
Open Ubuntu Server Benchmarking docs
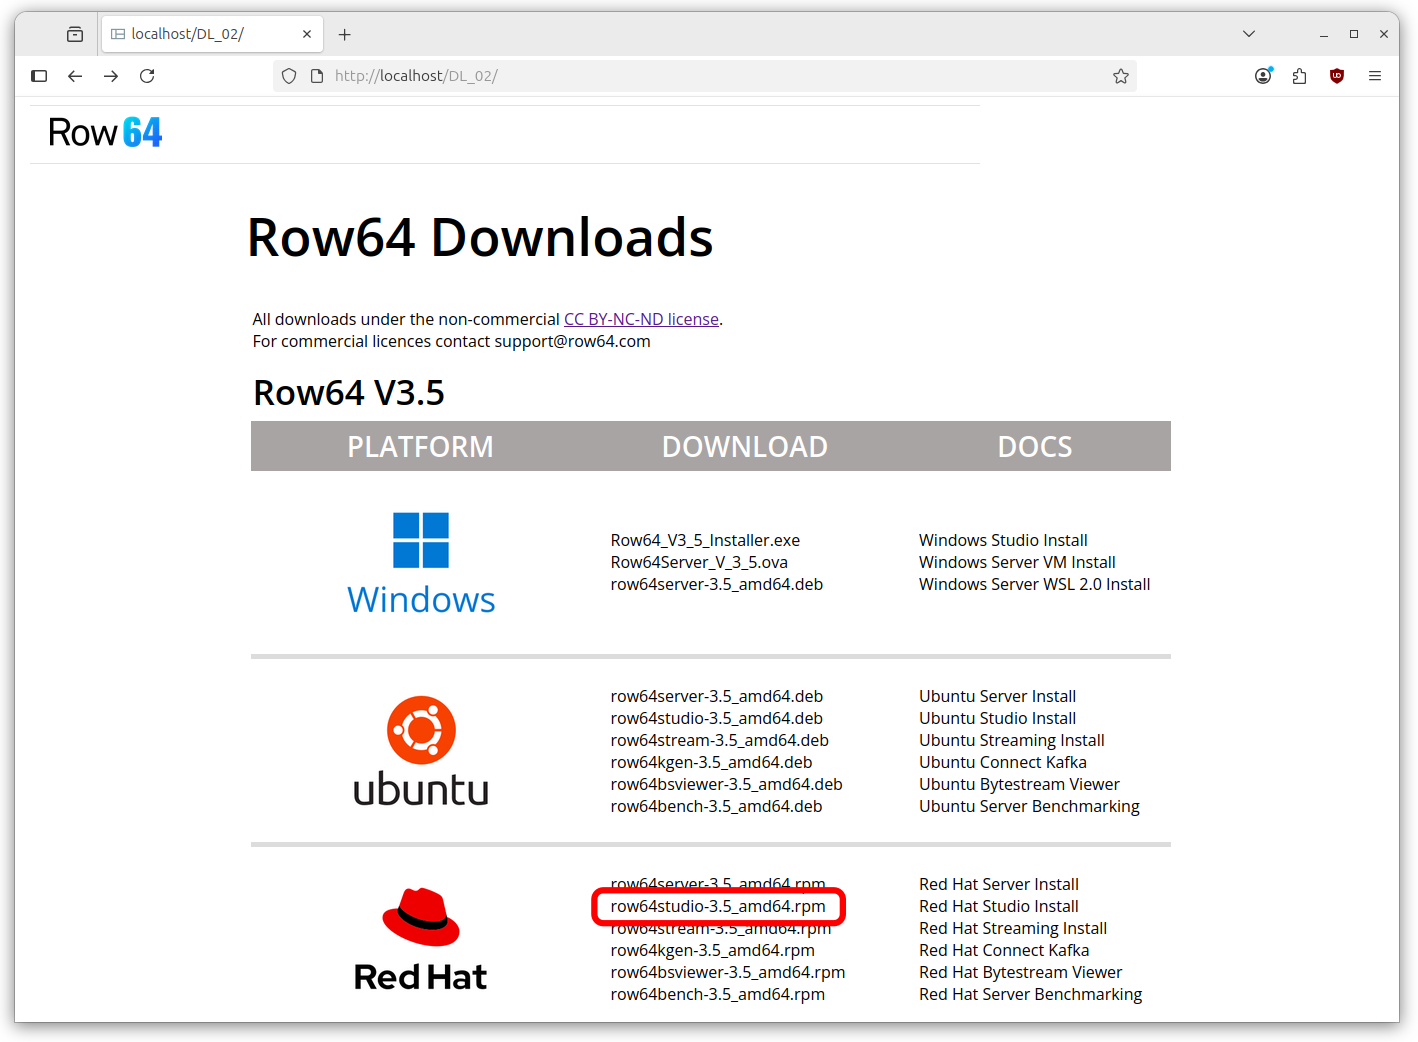(x=1029, y=806)
